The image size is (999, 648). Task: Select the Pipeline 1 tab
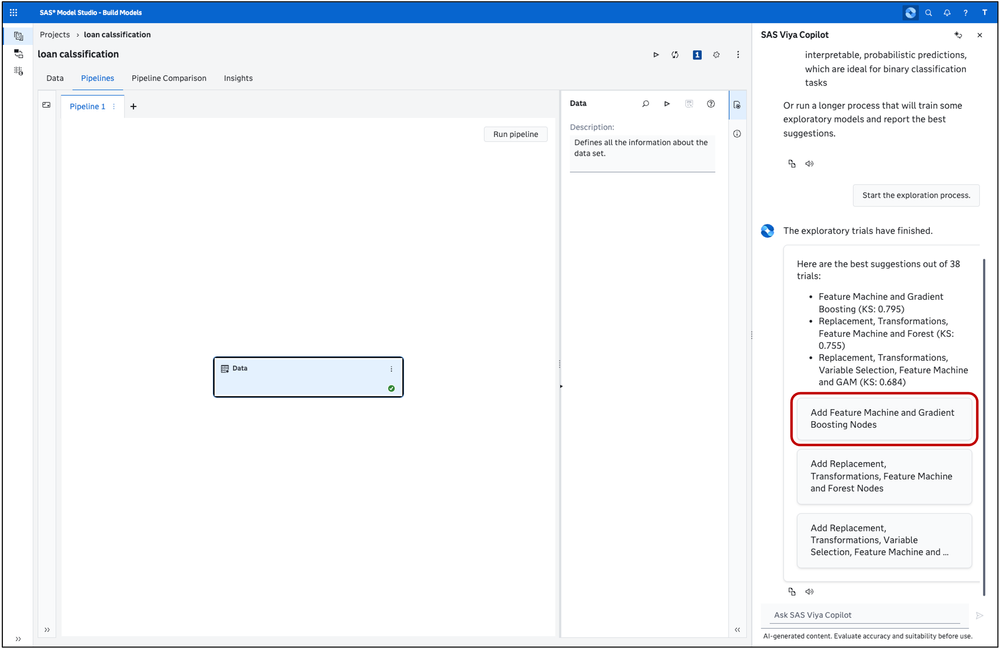point(87,106)
